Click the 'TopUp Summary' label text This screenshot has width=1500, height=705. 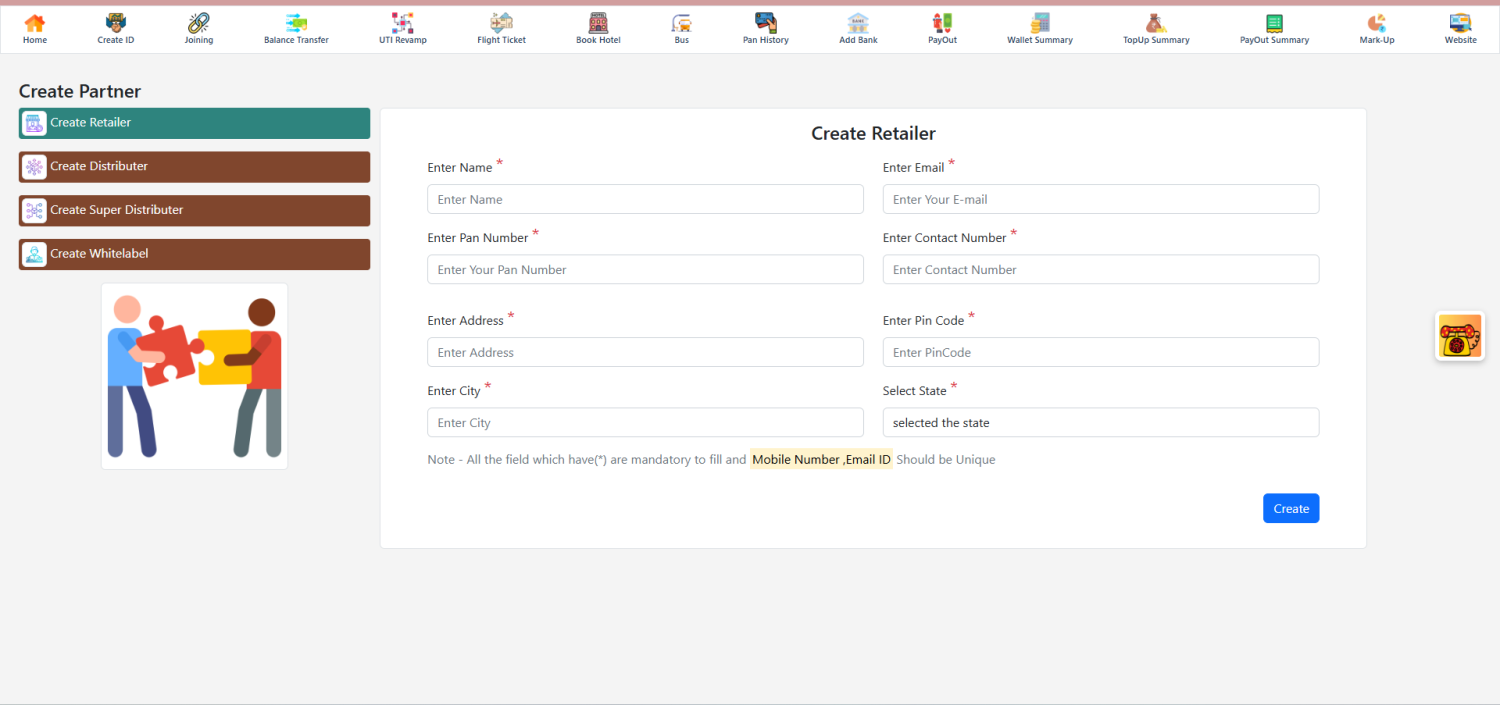click(x=1156, y=40)
